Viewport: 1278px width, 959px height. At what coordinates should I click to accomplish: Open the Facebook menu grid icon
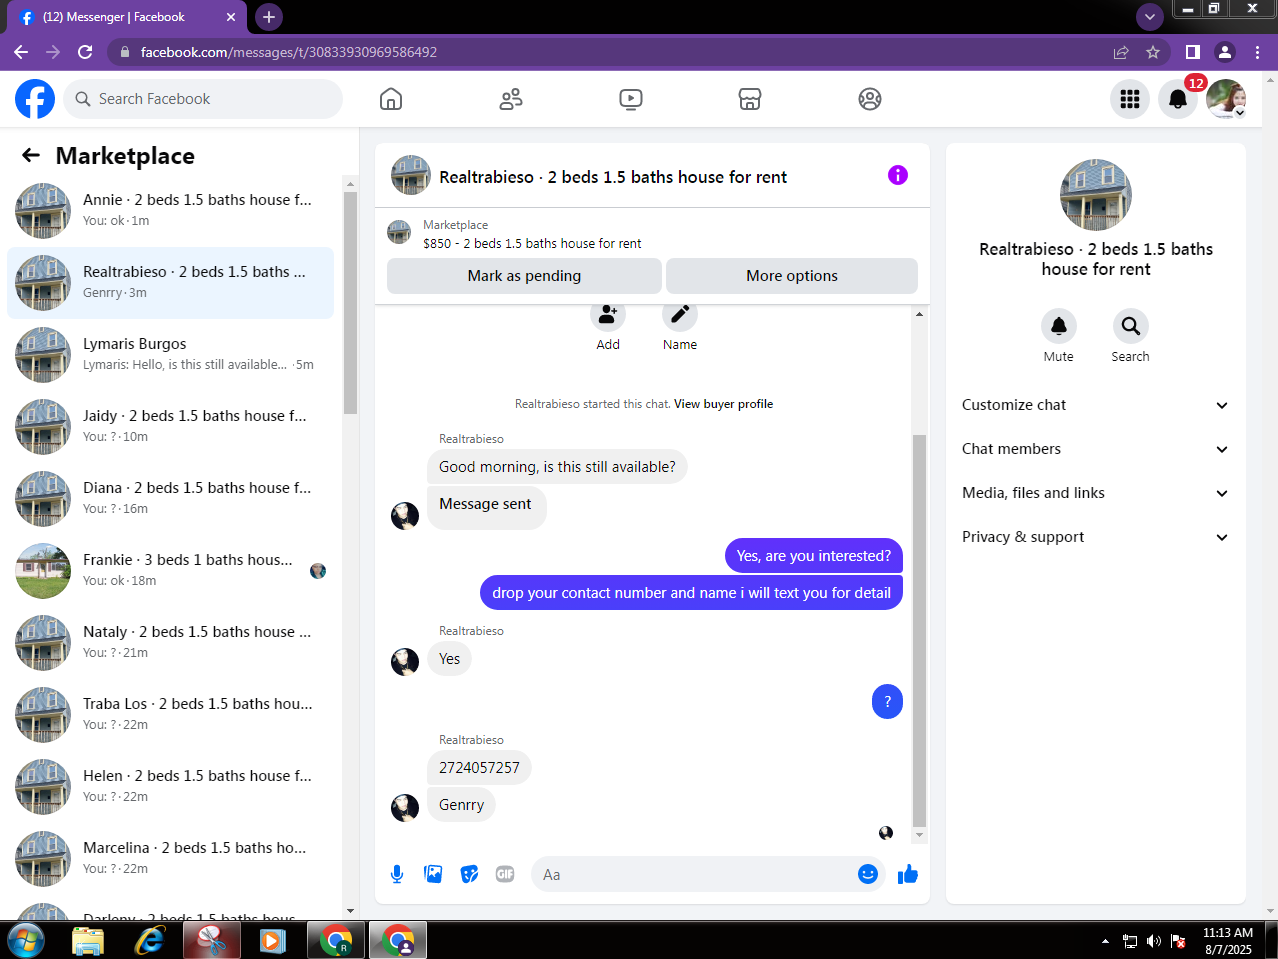[x=1130, y=99]
